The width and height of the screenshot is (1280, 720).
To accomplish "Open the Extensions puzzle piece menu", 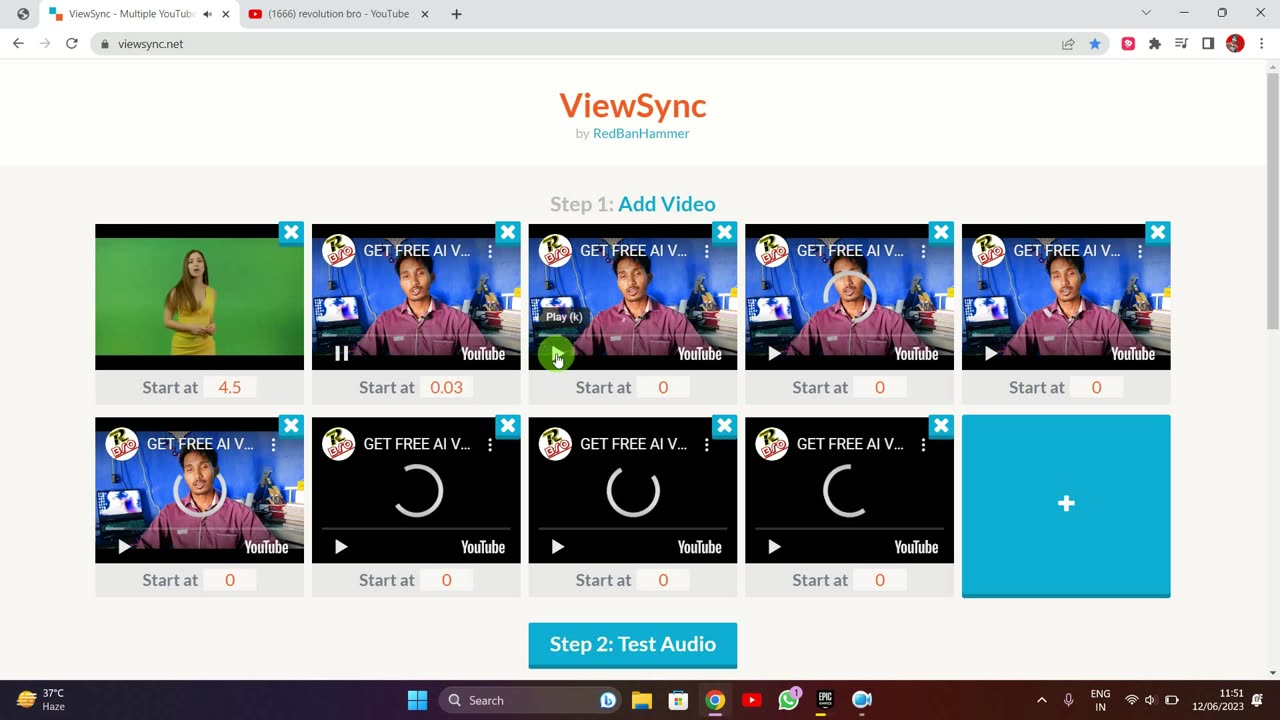I will pyautogui.click(x=1155, y=44).
